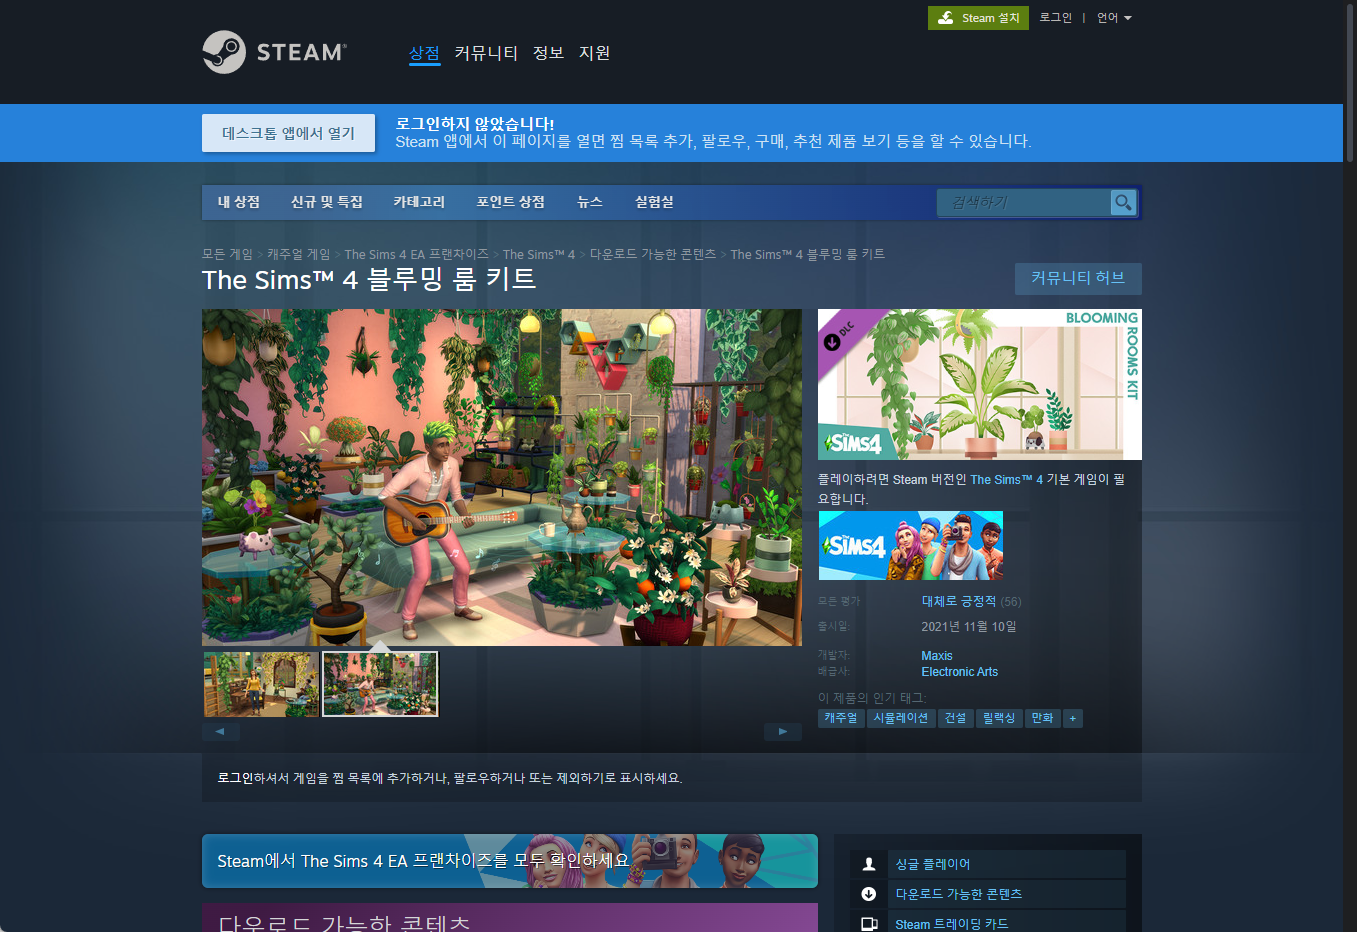This screenshot has height=932, width=1357.
Task: Click The Sims 4 base game banner
Action: coord(911,545)
